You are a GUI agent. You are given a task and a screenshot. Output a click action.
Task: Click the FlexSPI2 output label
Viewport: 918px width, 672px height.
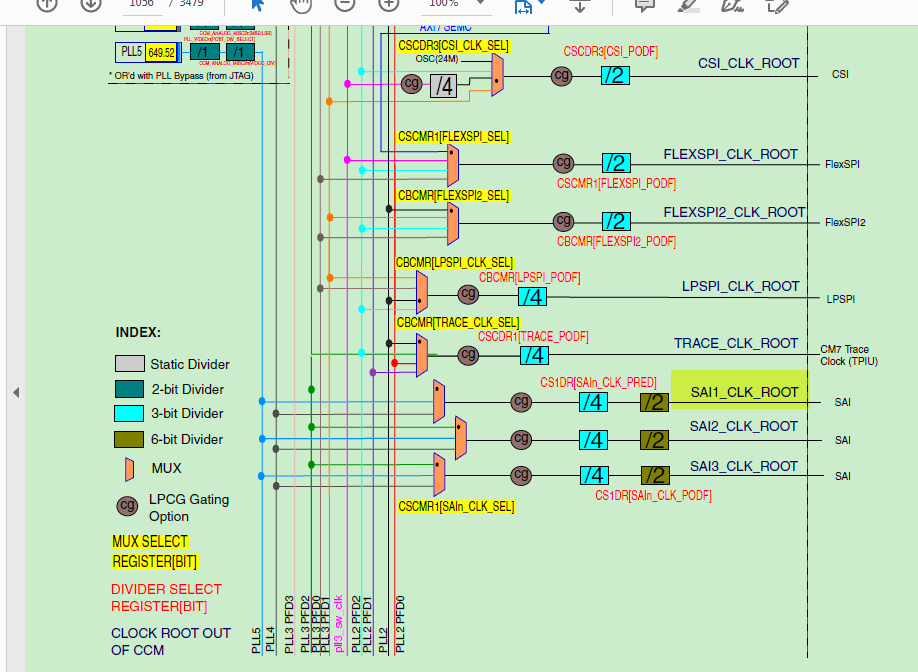click(x=845, y=222)
